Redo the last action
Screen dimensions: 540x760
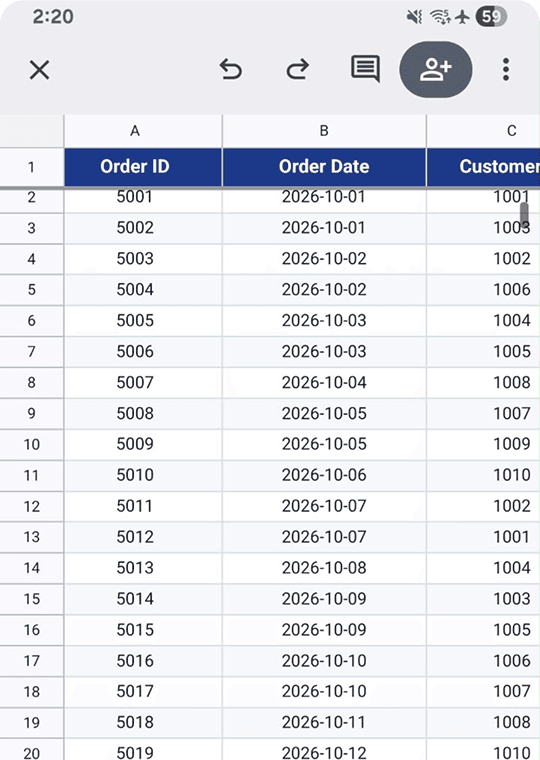coord(298,69)
